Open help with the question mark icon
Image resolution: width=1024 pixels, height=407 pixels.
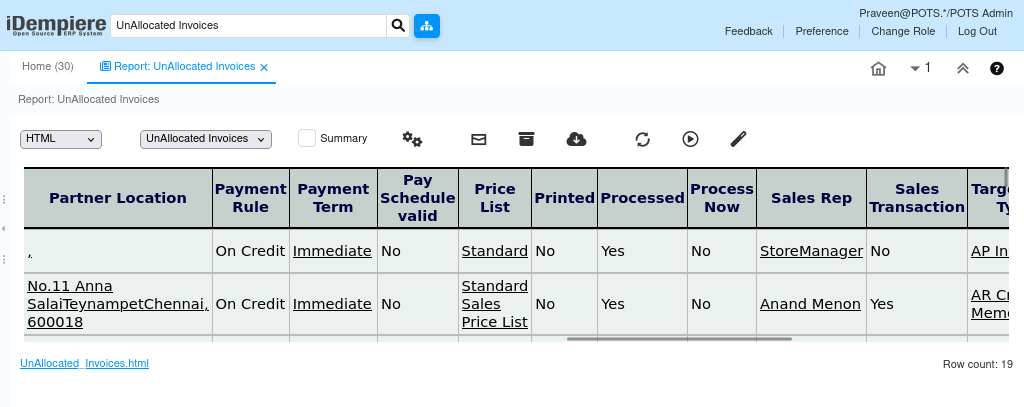click(997, 68)
